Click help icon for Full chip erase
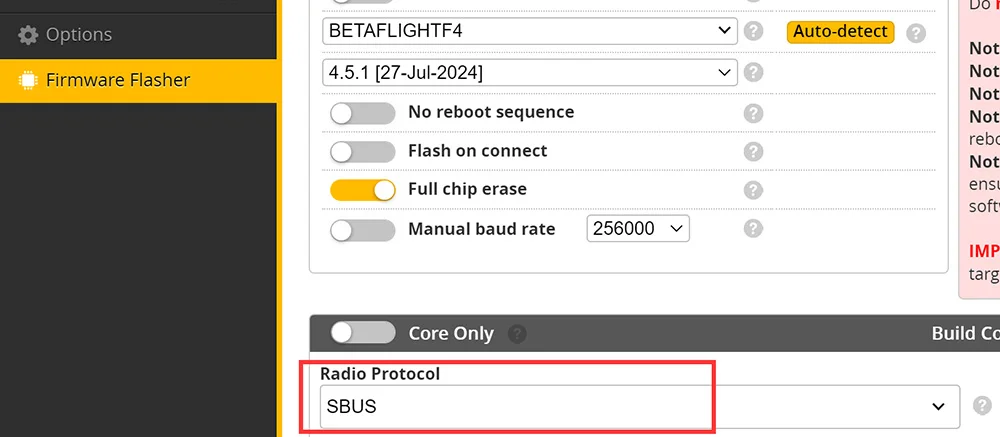The height and width of the screenshot is (437, 1000). click(x=754, y=190)
